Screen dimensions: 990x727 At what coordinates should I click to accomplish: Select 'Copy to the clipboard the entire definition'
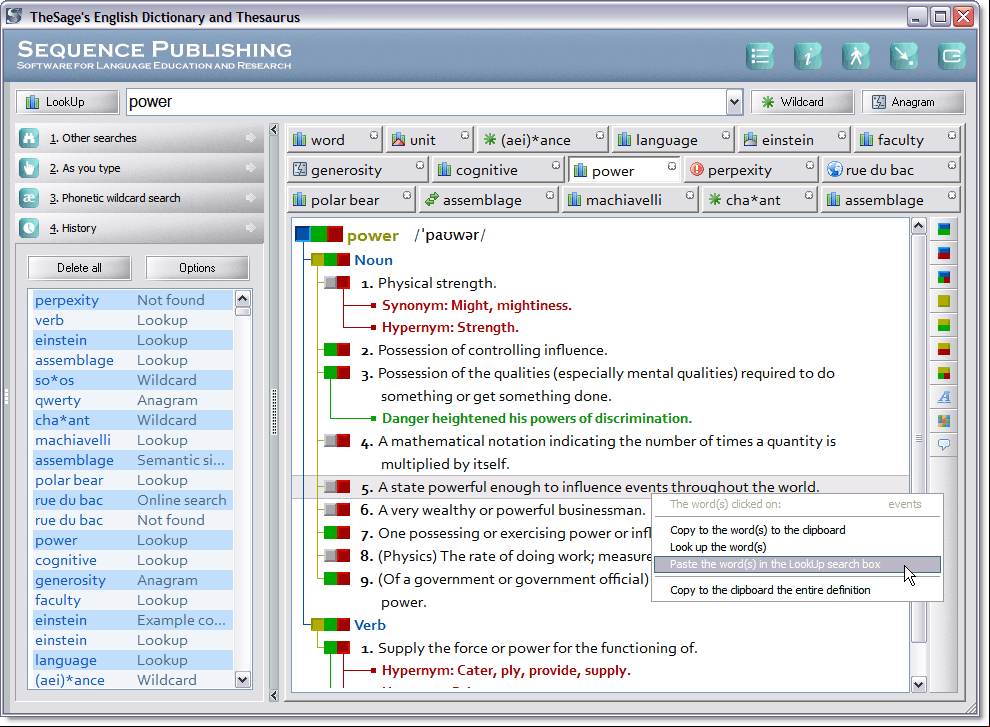[770, 590]
